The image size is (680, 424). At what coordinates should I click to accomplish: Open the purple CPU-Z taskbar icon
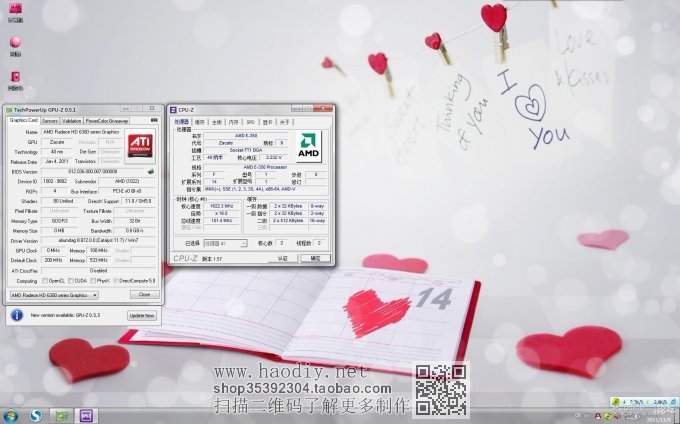click(x=86, y=415)
